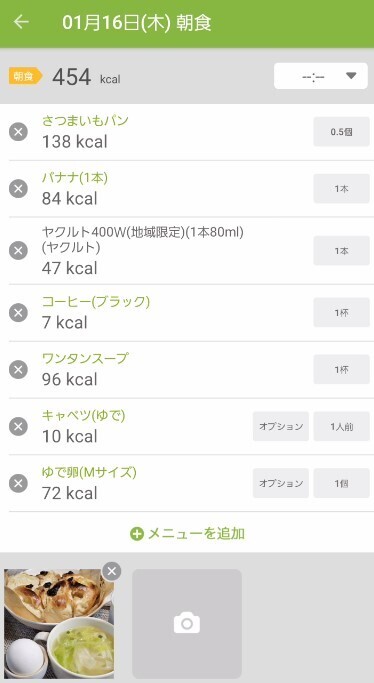The image size is (374, 683).
Task: Delete the attached breakfast photo
Action: (x=112, y=571)
